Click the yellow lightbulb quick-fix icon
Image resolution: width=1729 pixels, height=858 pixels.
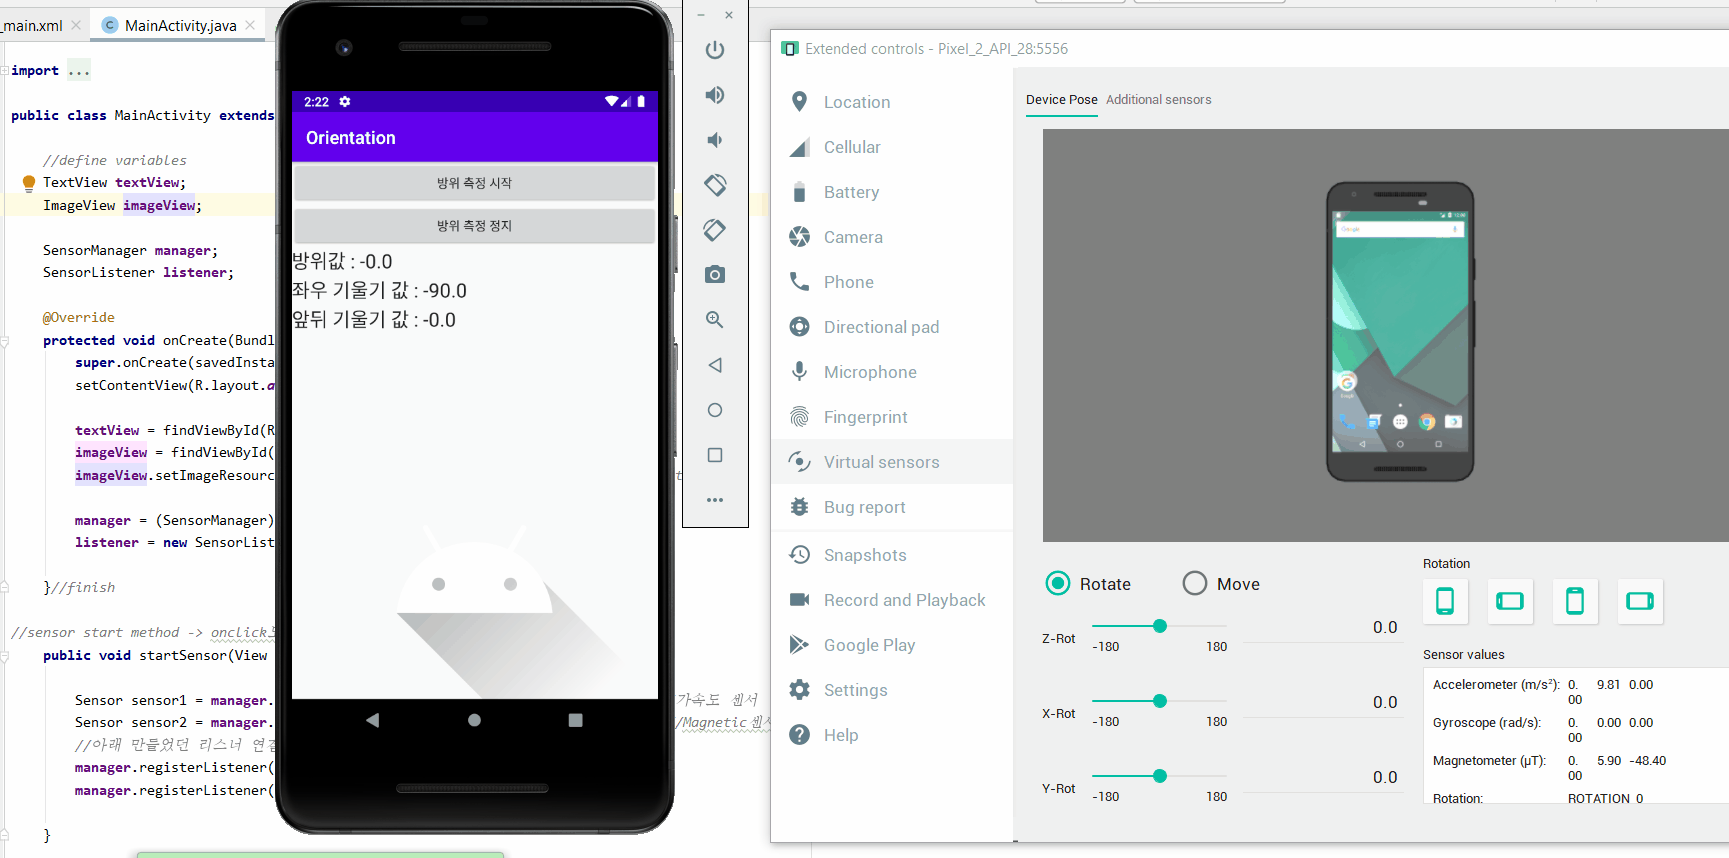coord(29,183)
